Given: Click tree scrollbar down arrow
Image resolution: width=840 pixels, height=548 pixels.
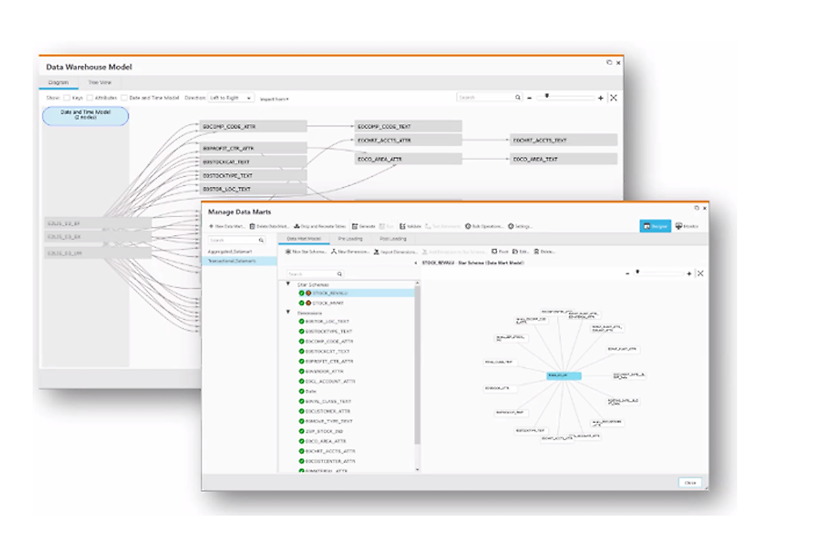Looking at the screenshot, I should tap(417, 470).
